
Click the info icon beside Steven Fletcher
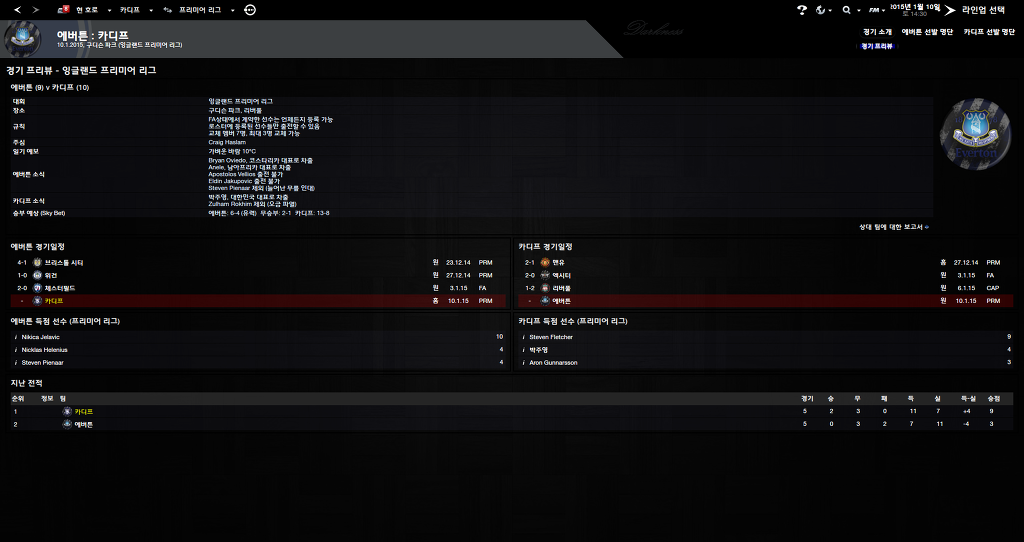(523, 337)
